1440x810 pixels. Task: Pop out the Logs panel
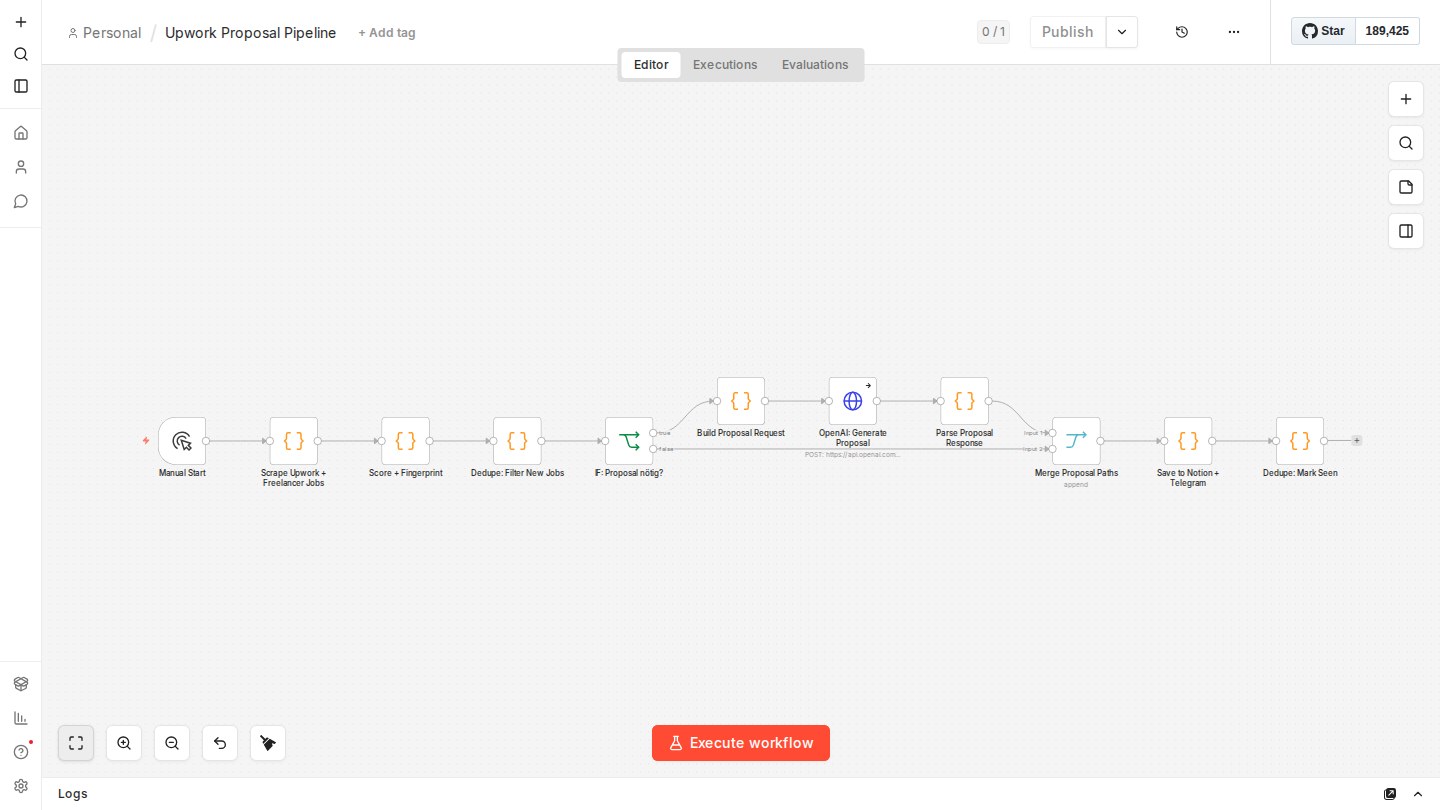click(1390, 794)
